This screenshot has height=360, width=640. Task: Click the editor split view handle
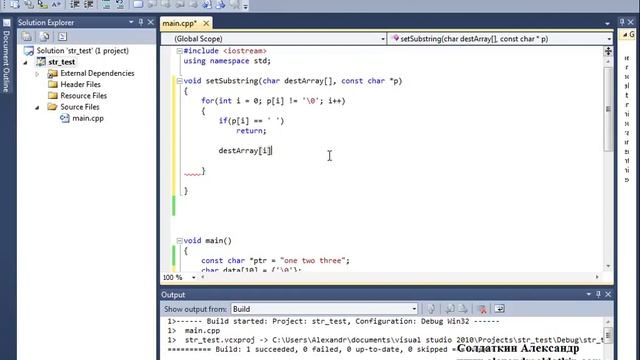[608, 51]
